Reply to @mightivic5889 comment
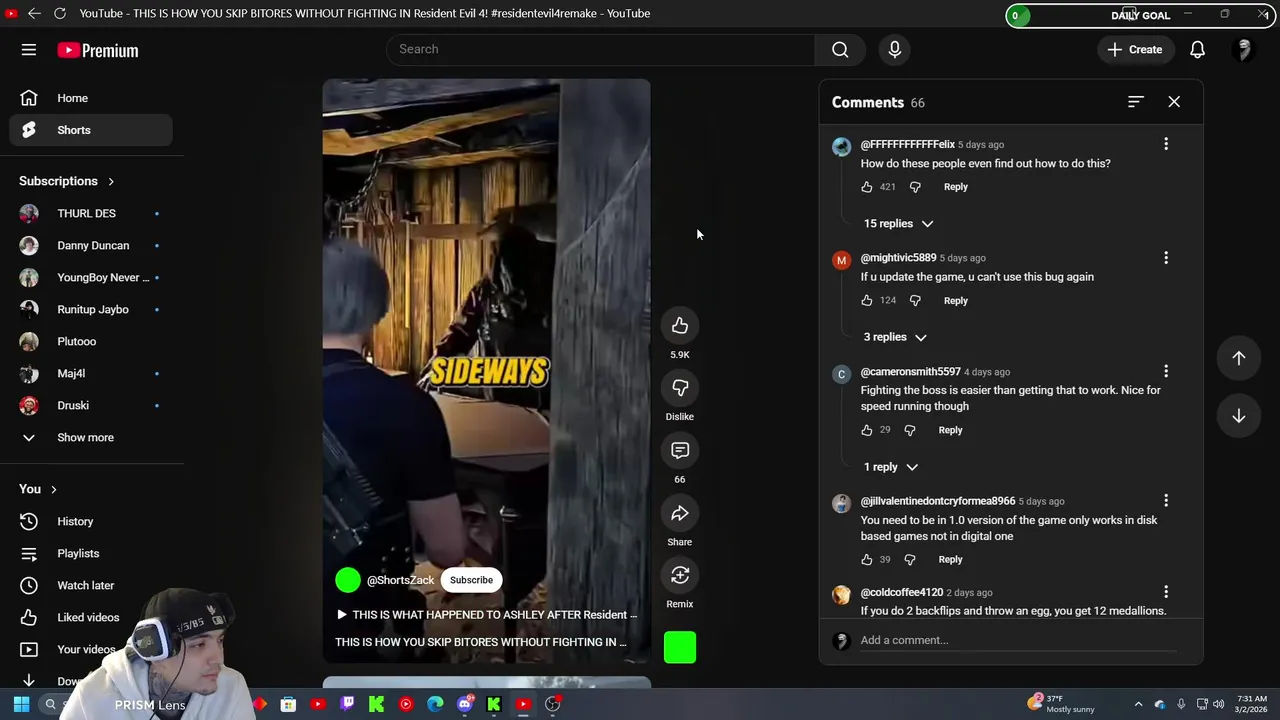The width and height of the screenshot is (1280, 720). click(955, 300)
